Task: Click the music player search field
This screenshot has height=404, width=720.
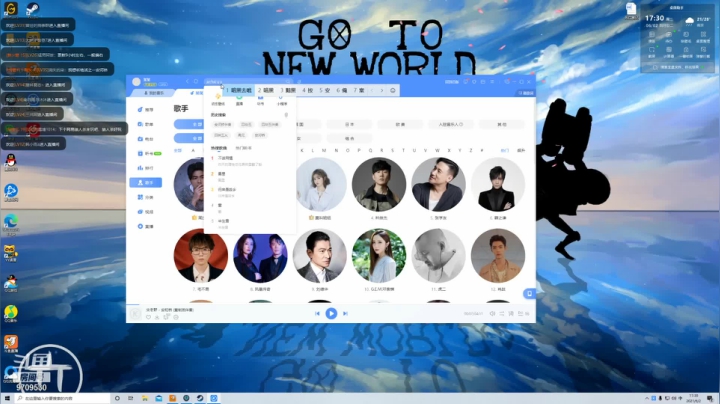Action: 248,82
